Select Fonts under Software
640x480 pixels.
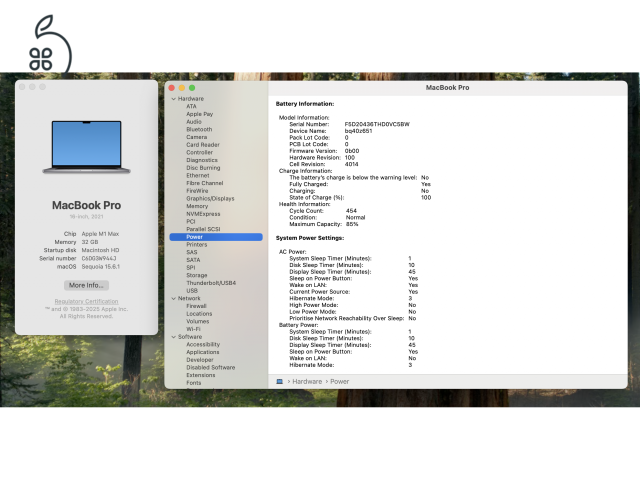click(x=193, y=383)
